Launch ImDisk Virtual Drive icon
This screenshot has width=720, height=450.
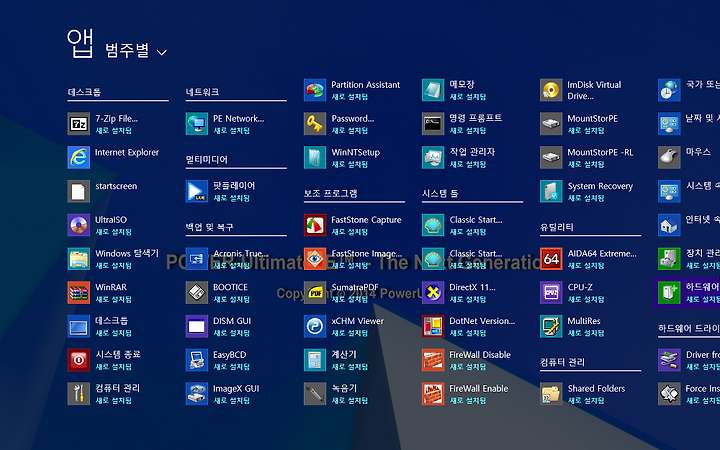[551, 90]
